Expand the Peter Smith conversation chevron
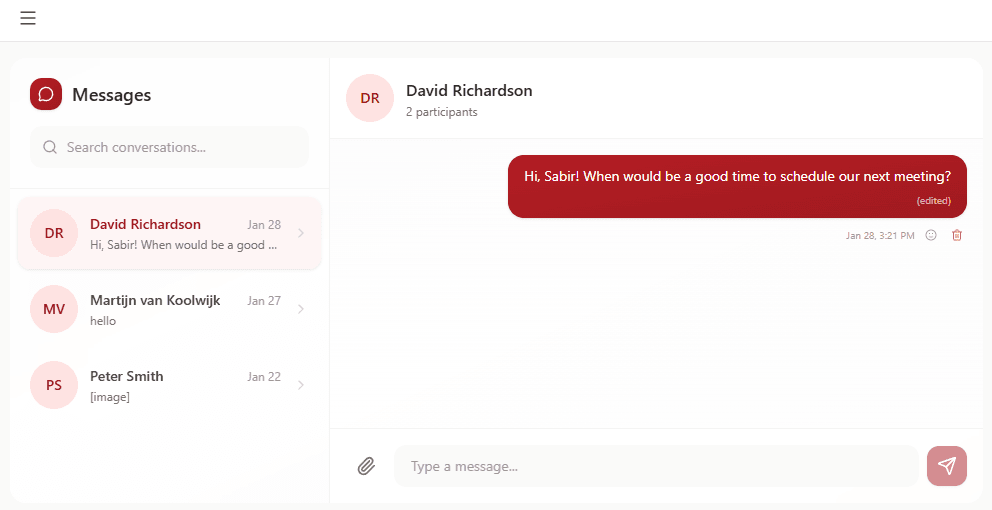992x510 pixels. click(301, 385)
